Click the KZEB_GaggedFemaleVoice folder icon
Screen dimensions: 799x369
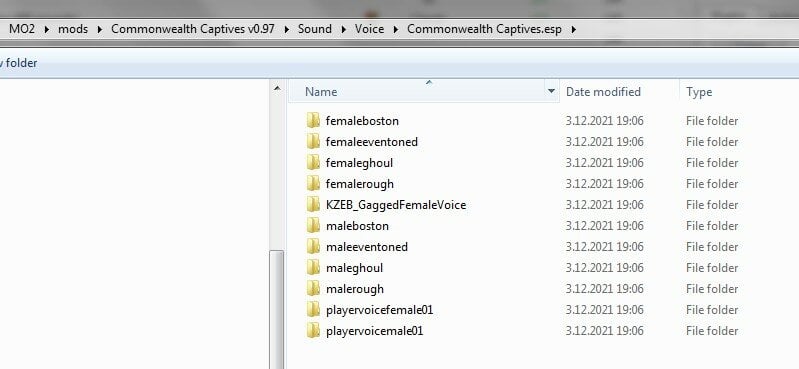click(x=313, y=205)
